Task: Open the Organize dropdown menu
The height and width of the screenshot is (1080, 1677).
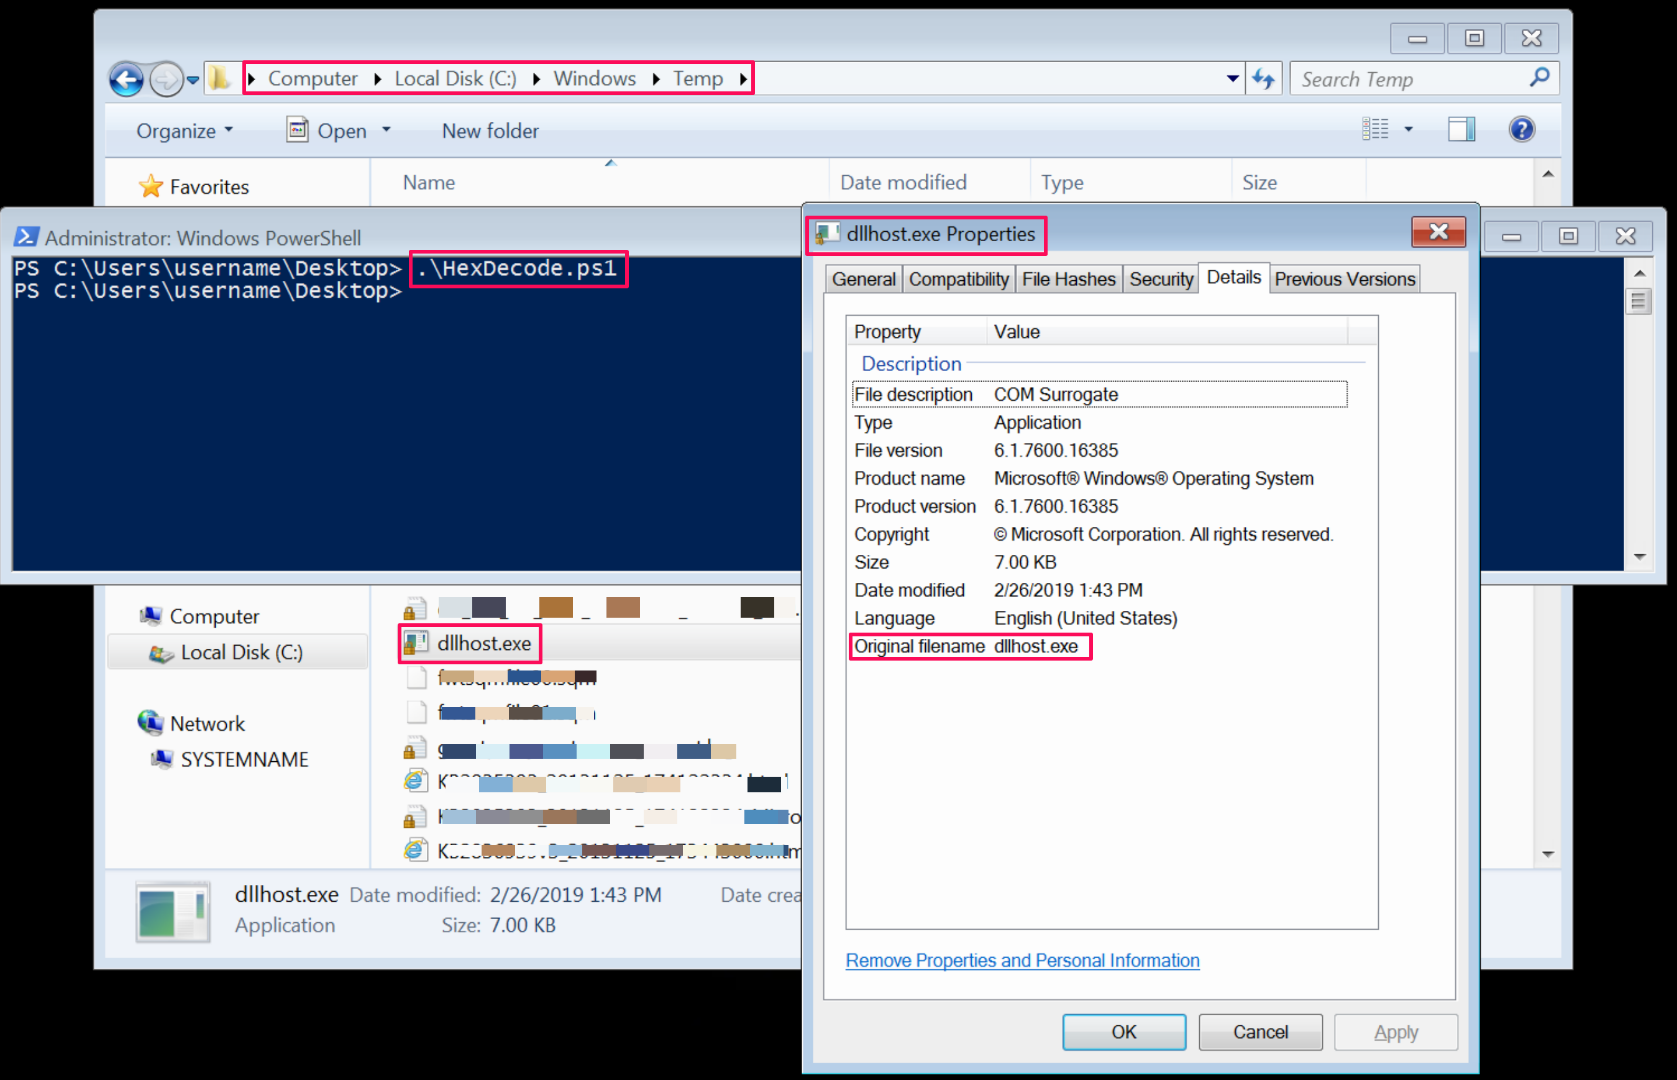Action: point(184,131)
